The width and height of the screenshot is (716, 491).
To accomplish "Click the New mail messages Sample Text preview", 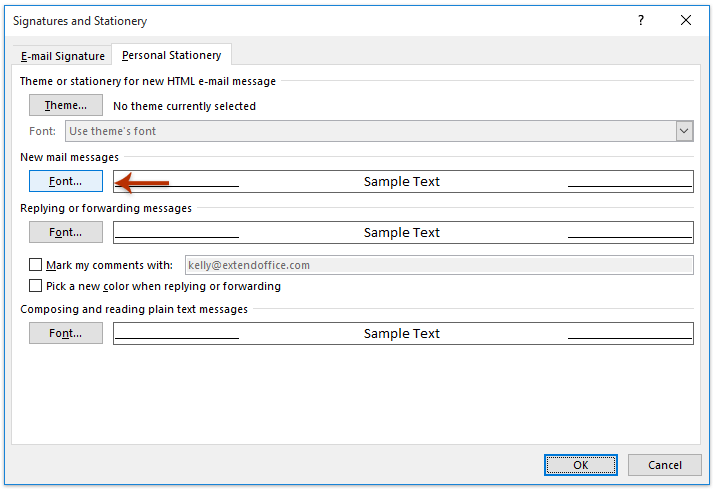I will [x=403, y=181].
